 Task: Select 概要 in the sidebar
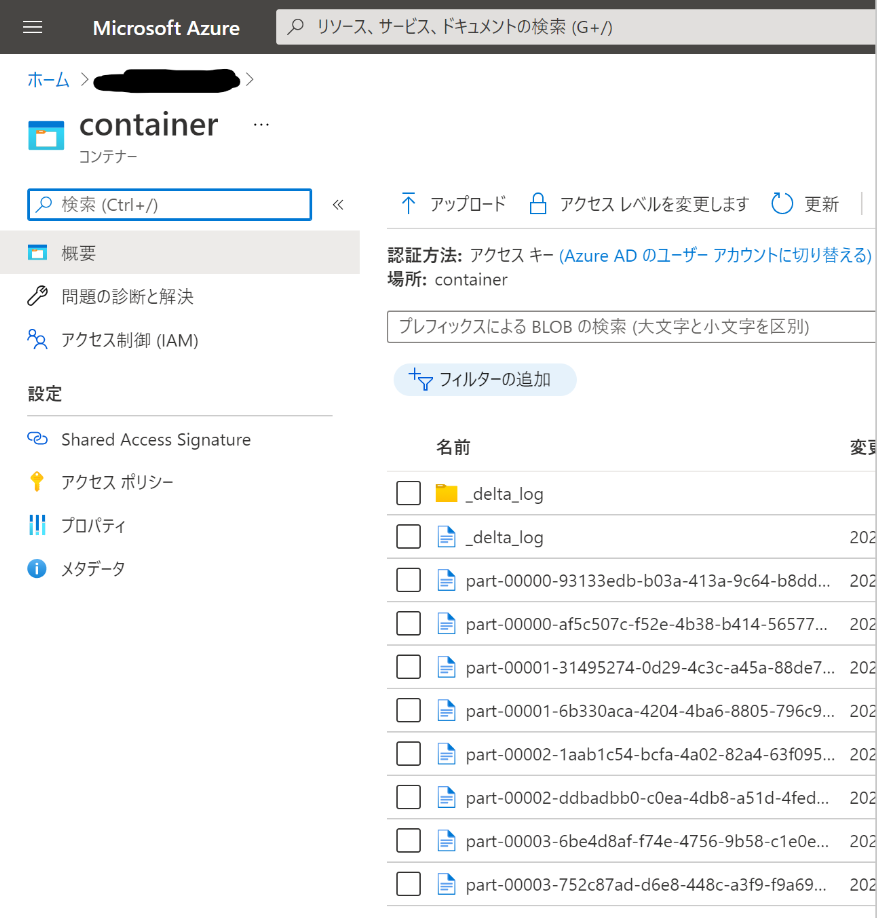(180, 252)
